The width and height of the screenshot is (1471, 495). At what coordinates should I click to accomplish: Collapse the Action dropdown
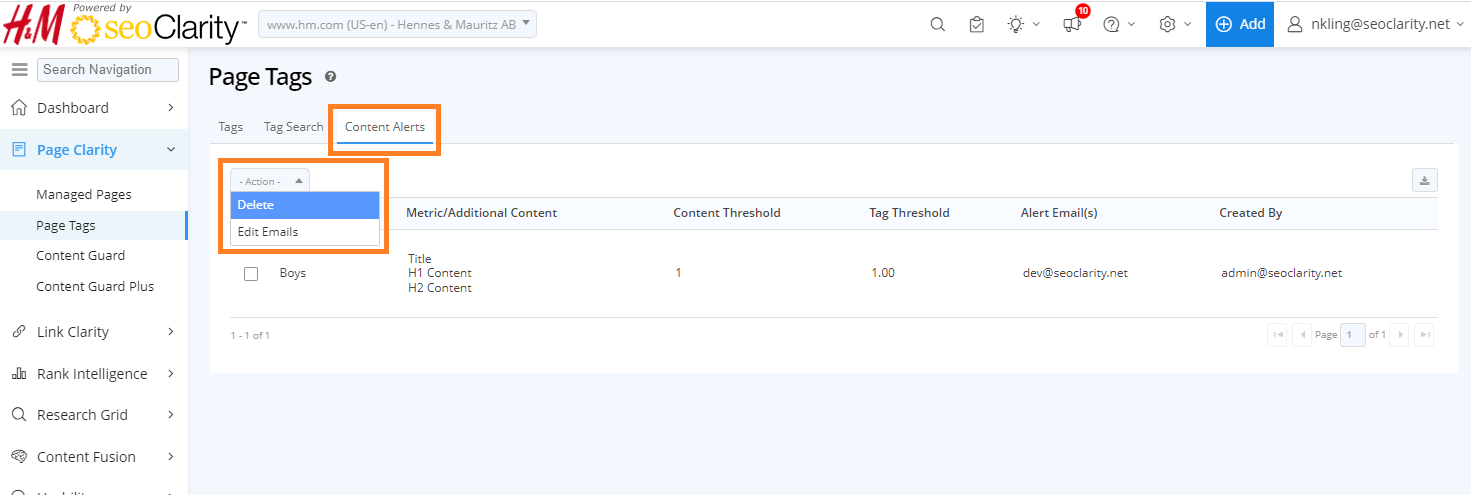[x=270, y=181]
